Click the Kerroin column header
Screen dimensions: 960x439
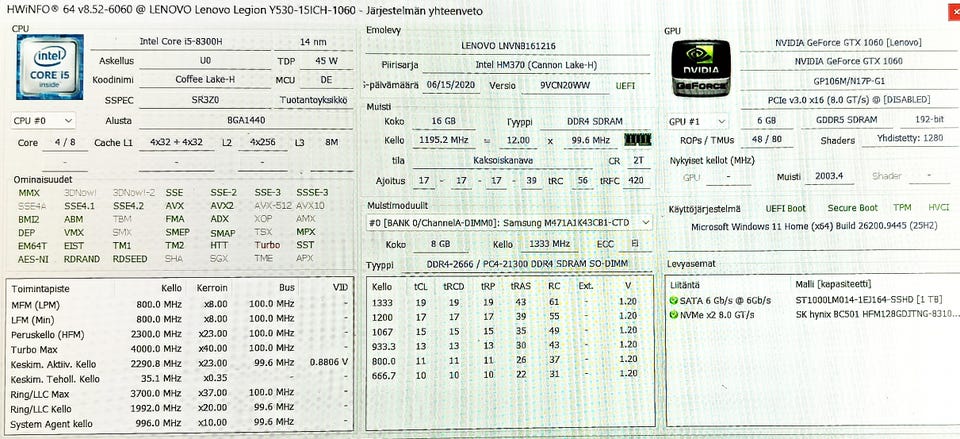(x=212, y=288)
